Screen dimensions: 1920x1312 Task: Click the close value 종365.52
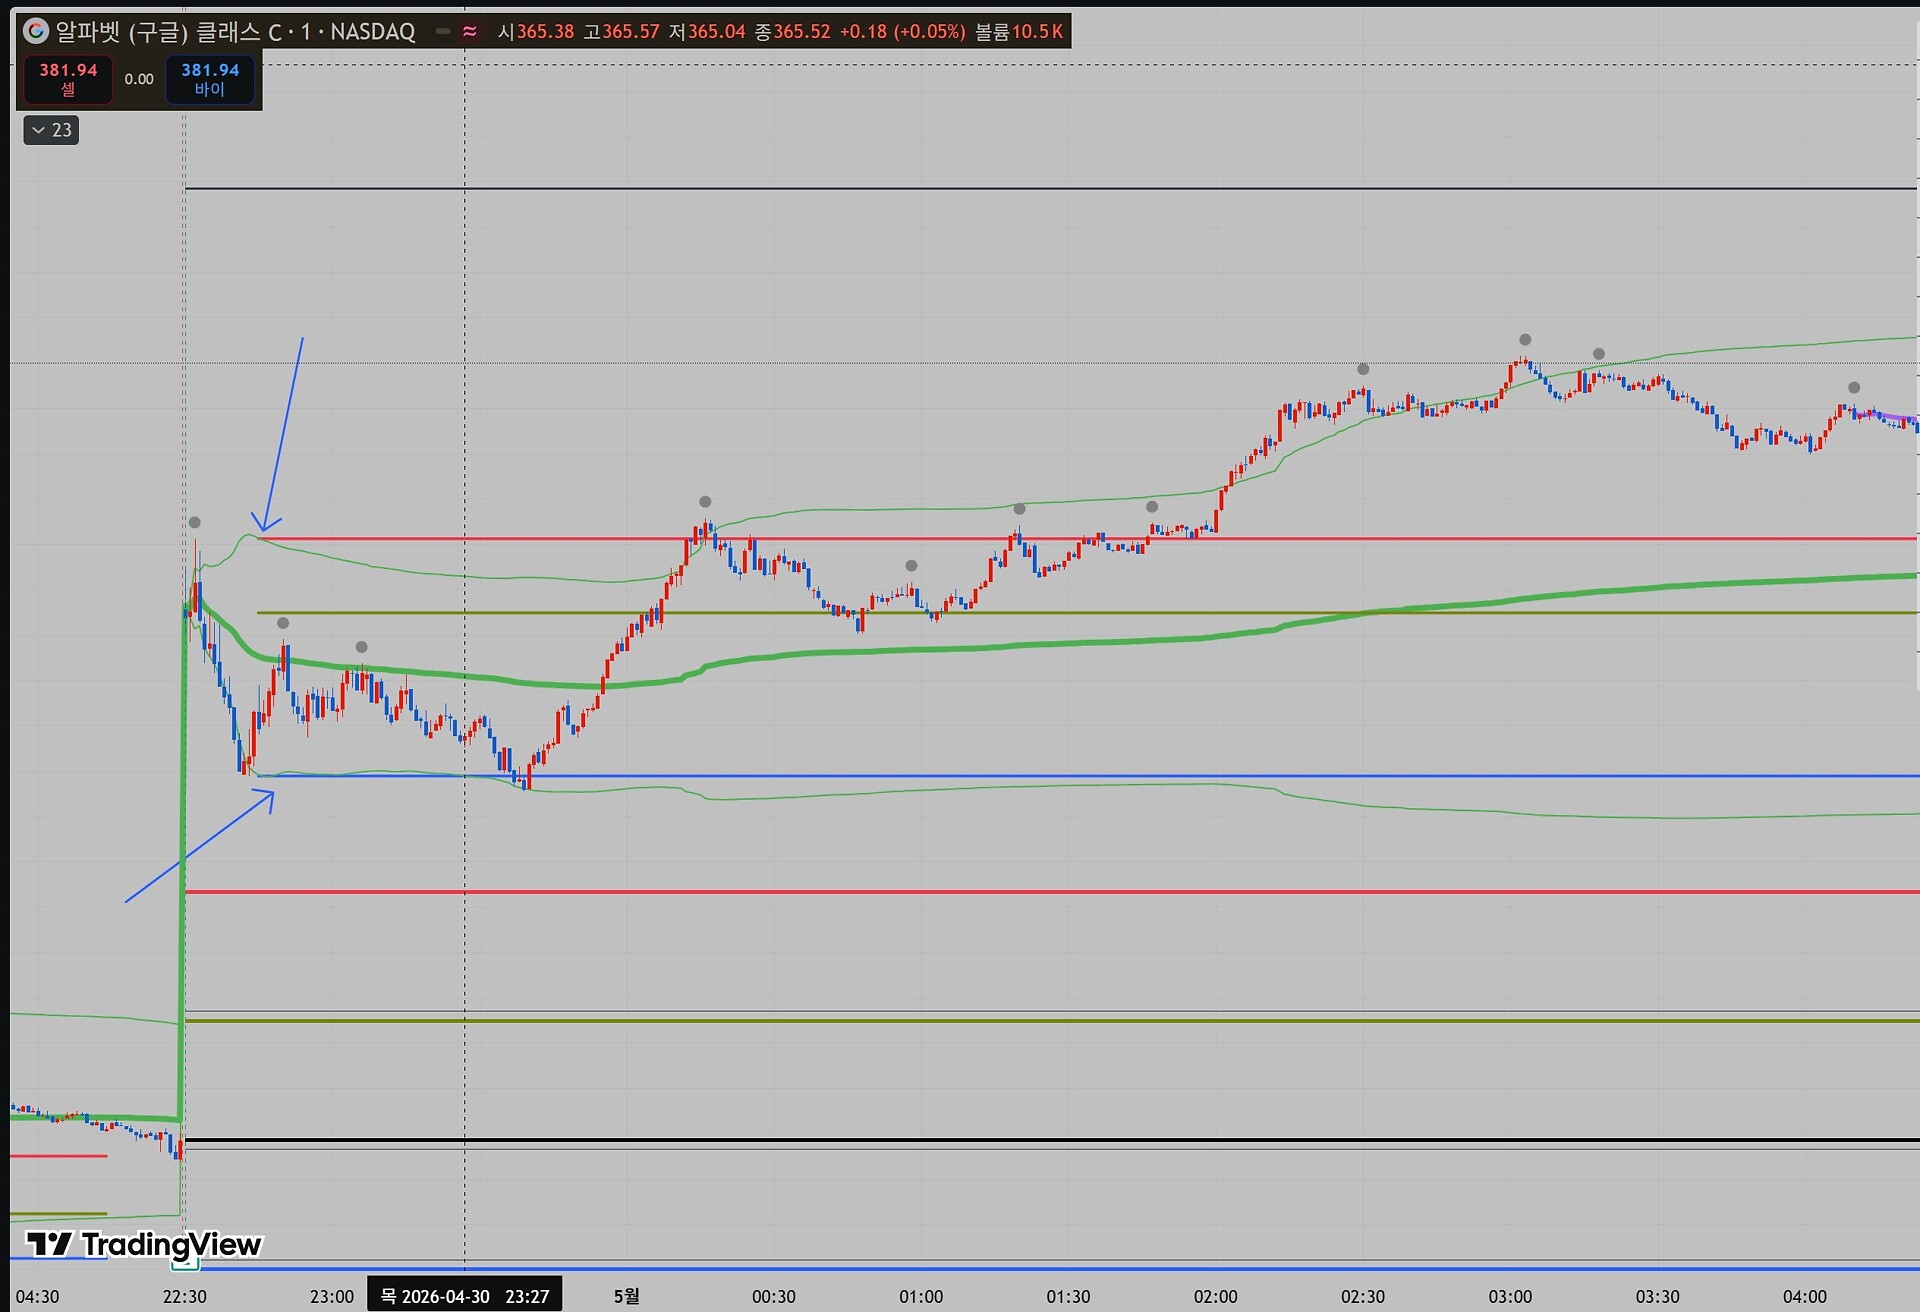793,31
